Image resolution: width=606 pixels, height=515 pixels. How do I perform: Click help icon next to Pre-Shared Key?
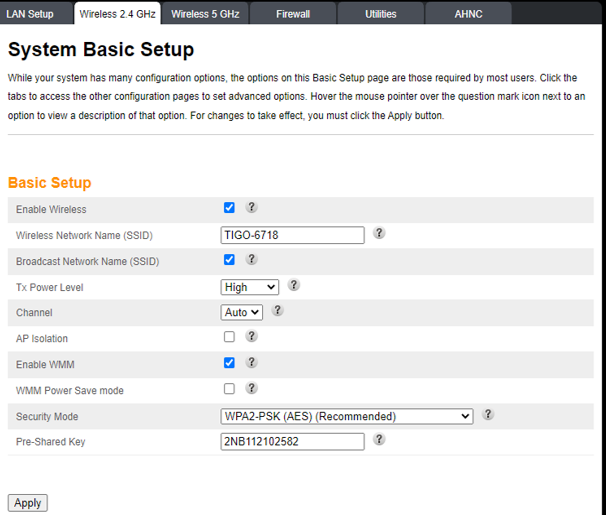pyautogui.click(x=379, y=439)
